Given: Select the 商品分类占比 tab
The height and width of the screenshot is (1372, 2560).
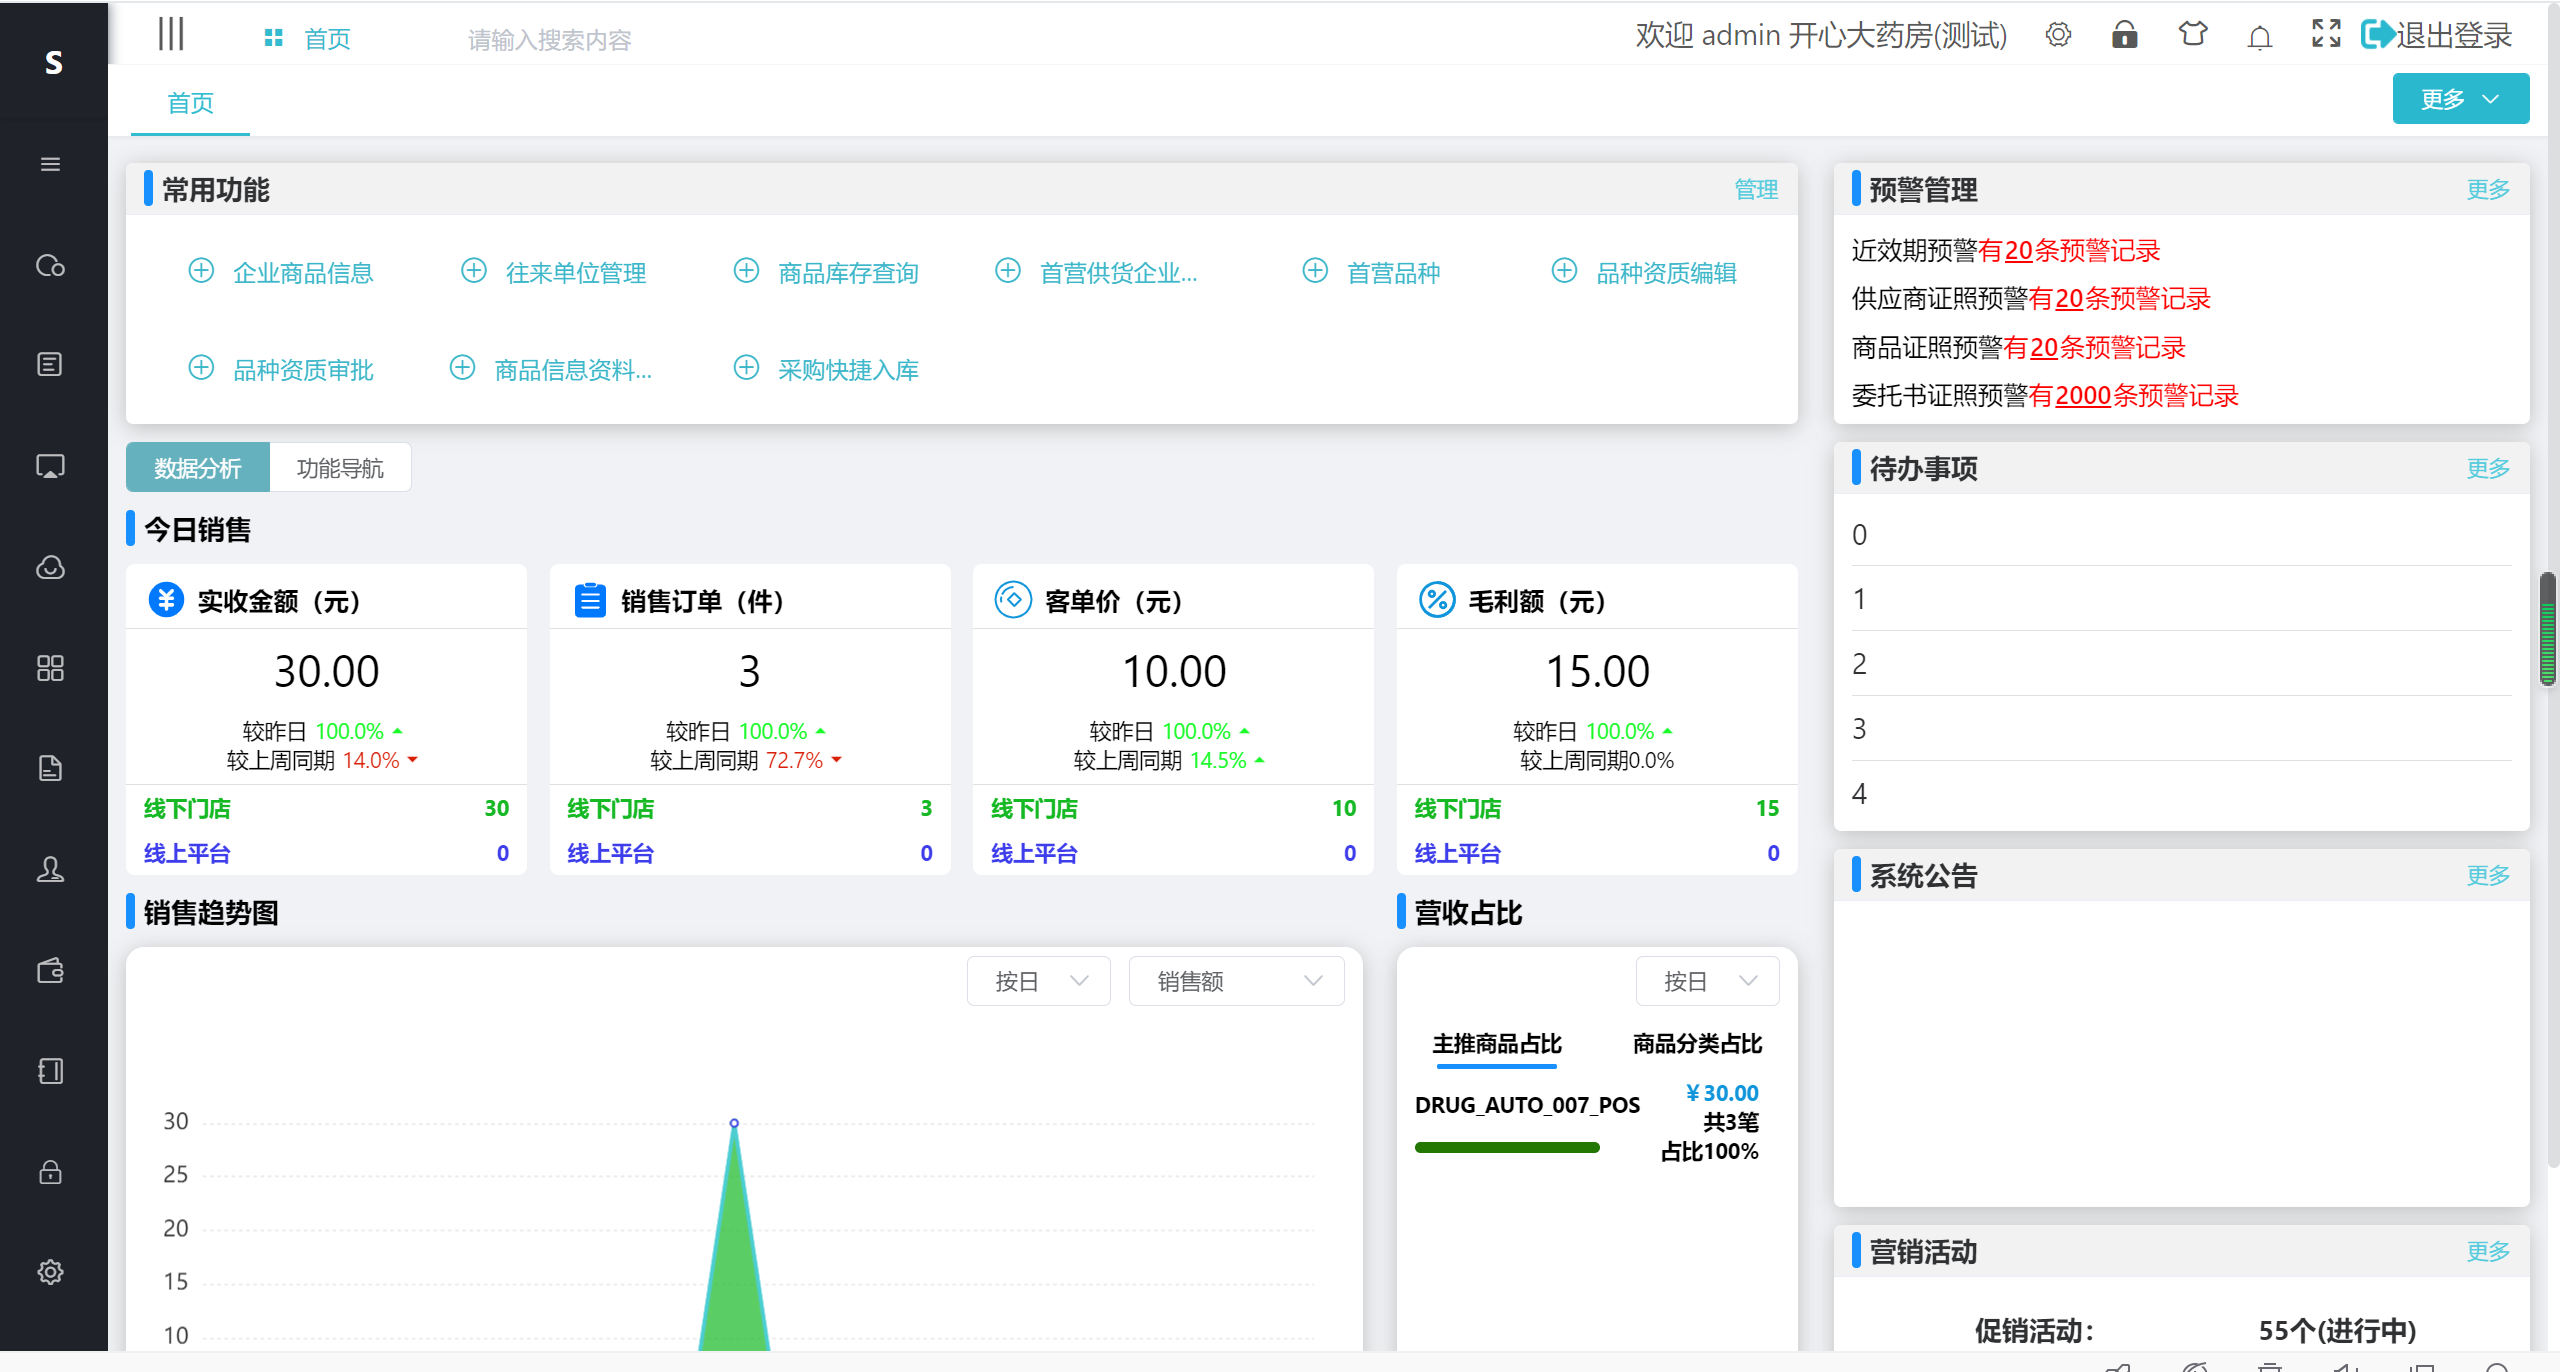Looking at the screenshot, I should (x=1697, y=1044).
